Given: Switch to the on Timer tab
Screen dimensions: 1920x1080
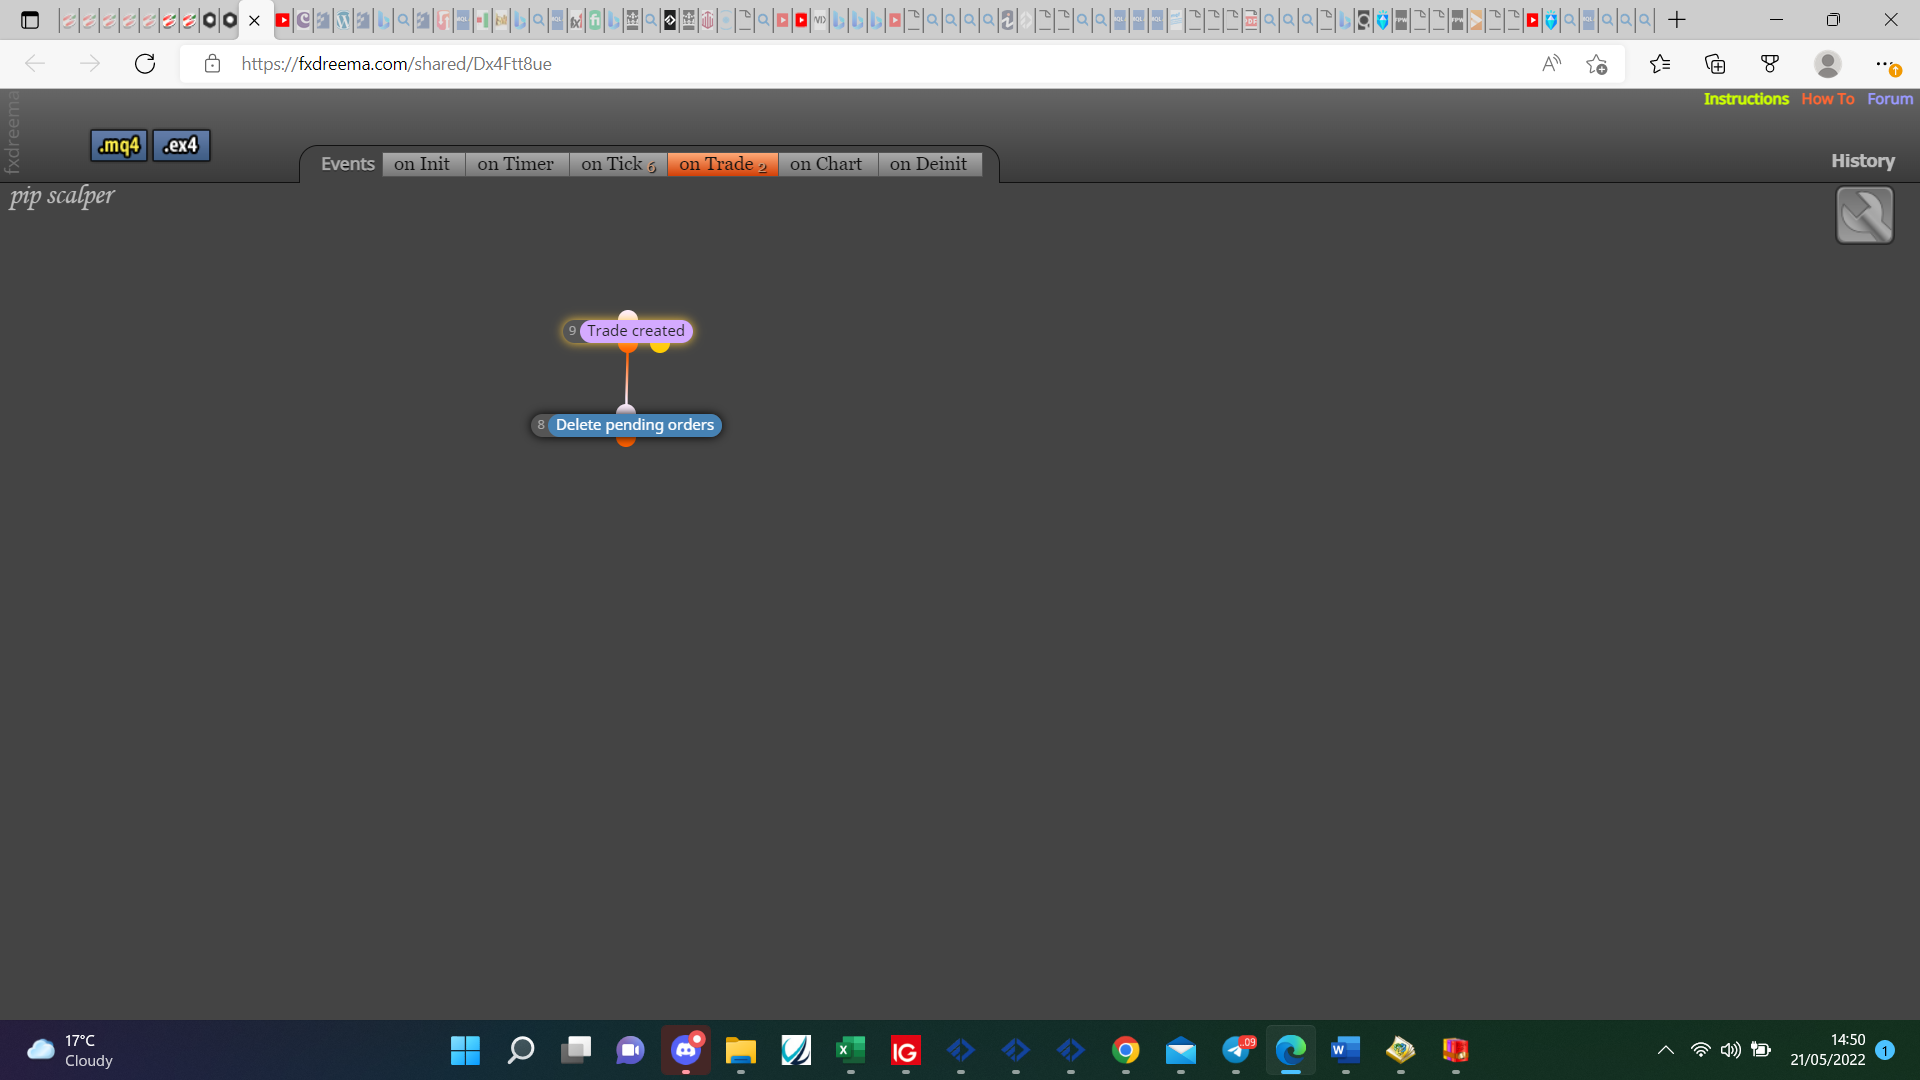Looking at the screenshot, I should coord(516,164).
